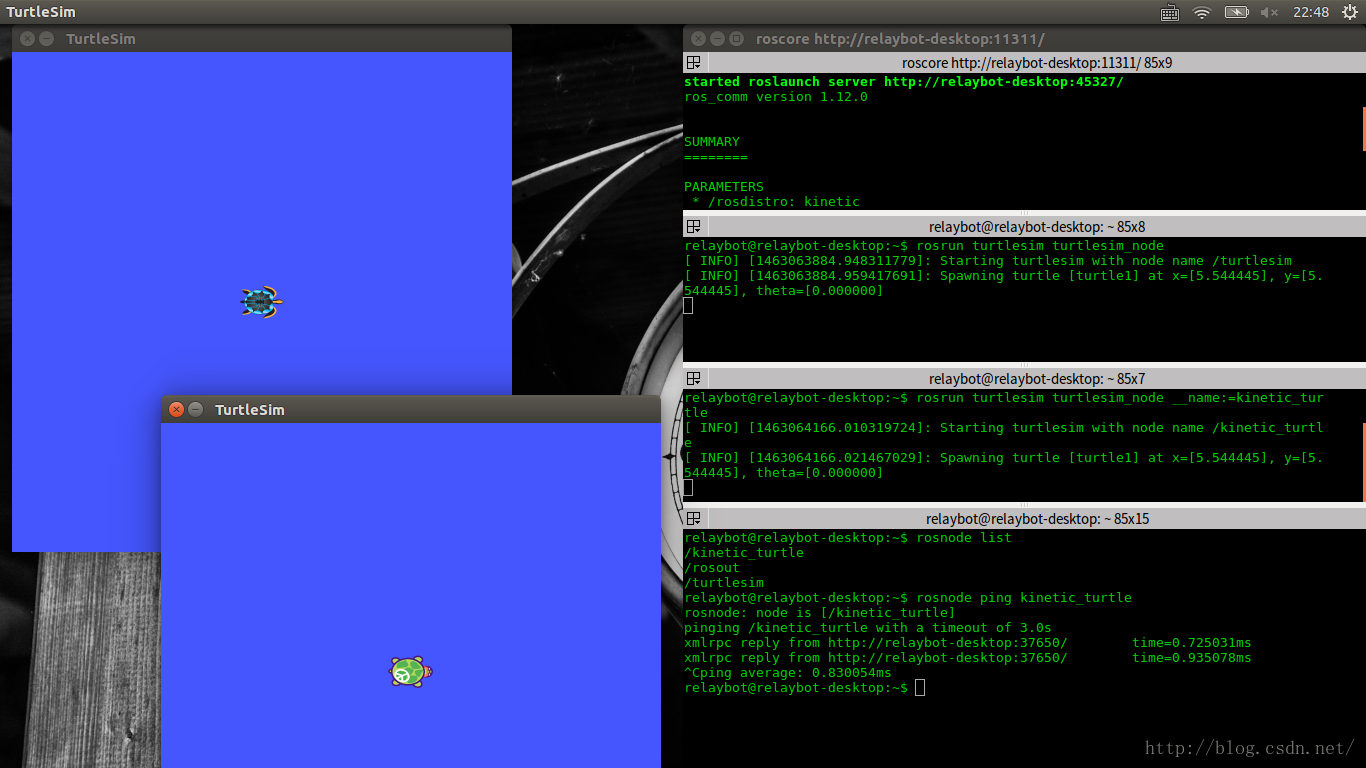Image resolution: width=1366 pixels, height=768 pixels.
Task: Click the '^Cping average: 0.830054ms' line
Action: coord(788,672)
